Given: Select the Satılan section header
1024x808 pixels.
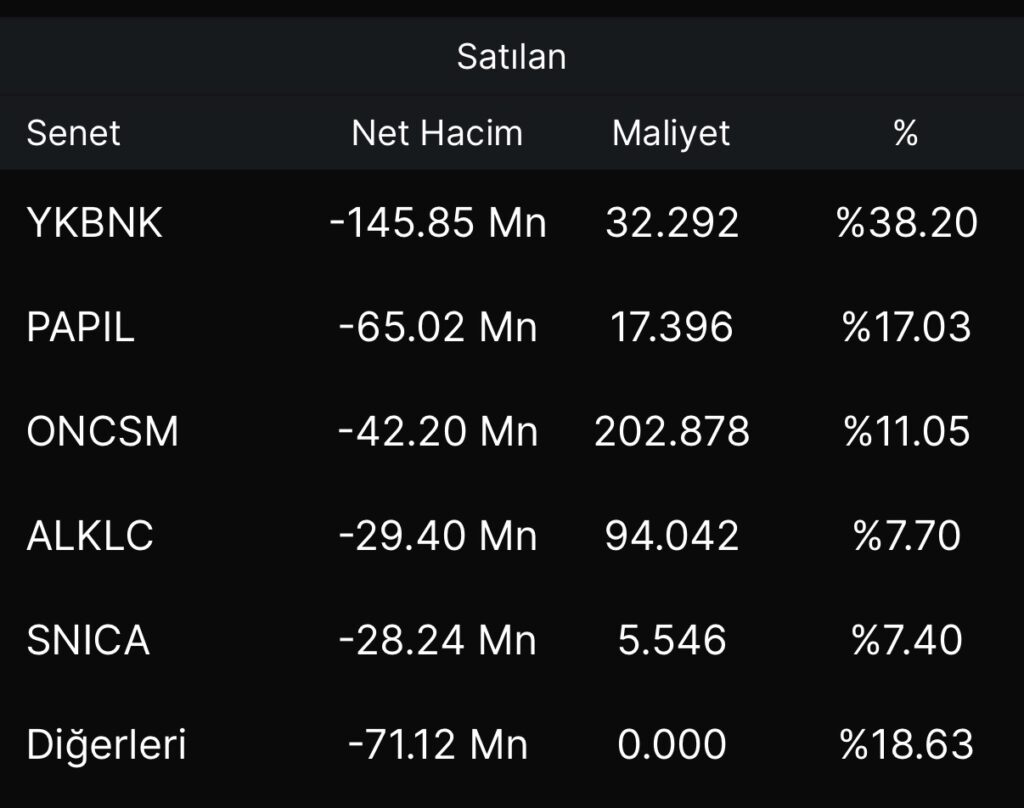Looking at the screenshot, I should click(x=511, y=56).
